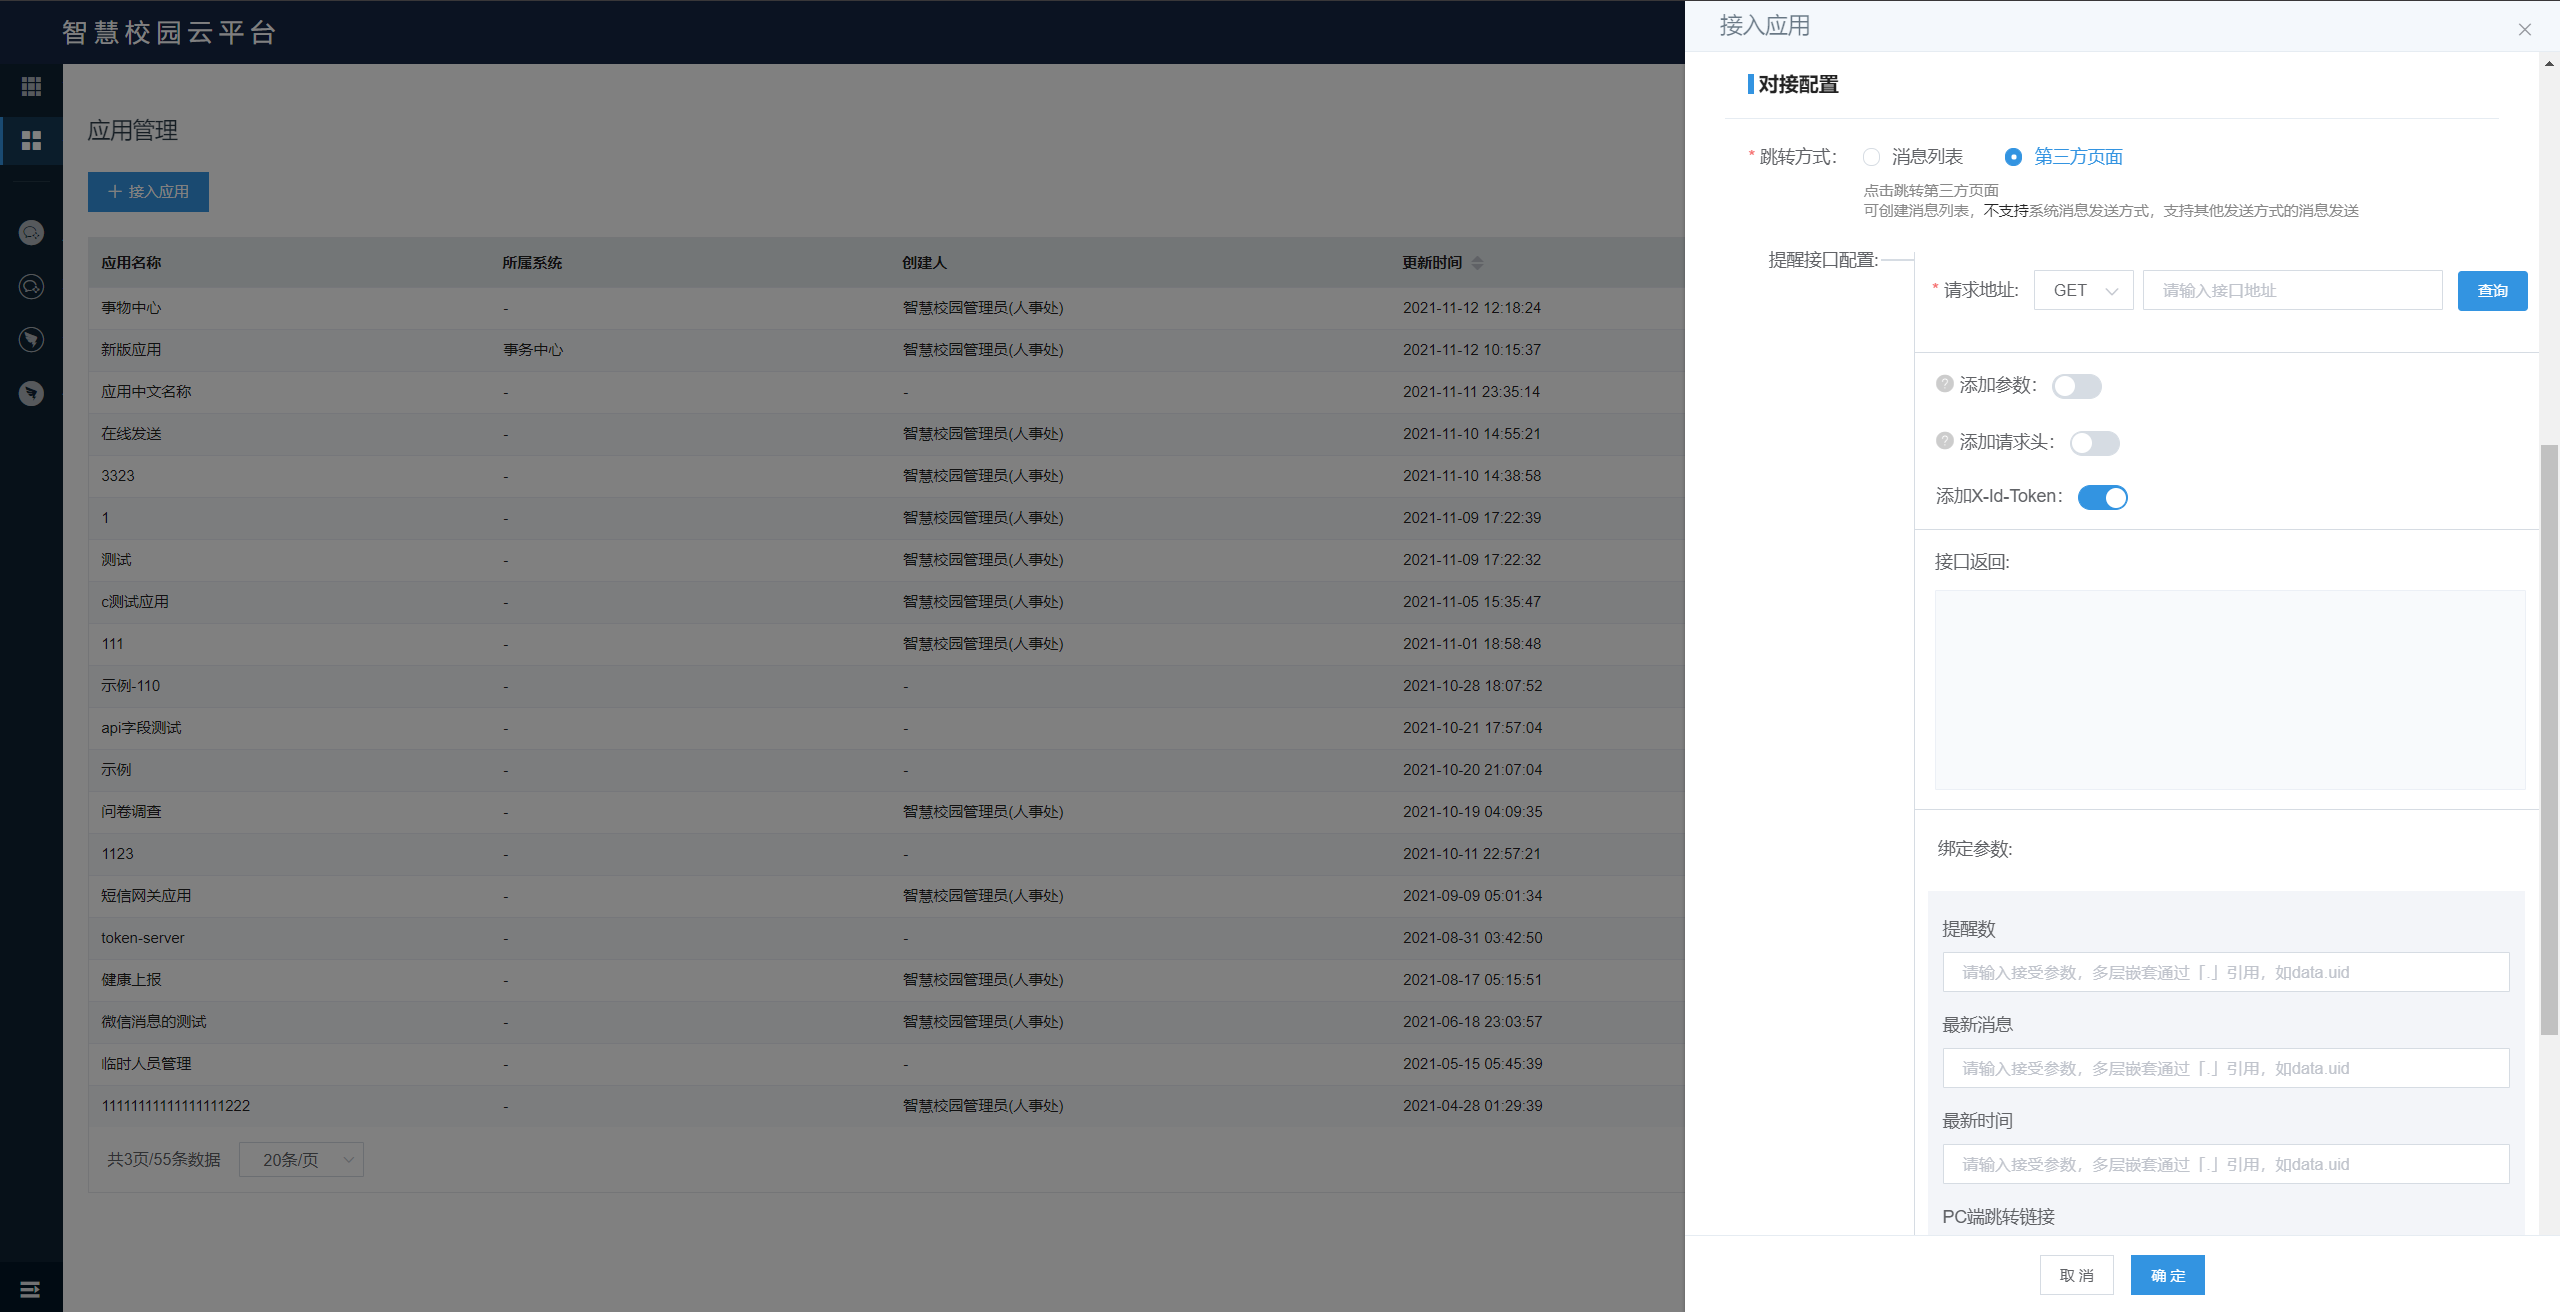Click the 对接配置 section heading
This screenshot has width=2560, height=1312.
(1798, 85)
